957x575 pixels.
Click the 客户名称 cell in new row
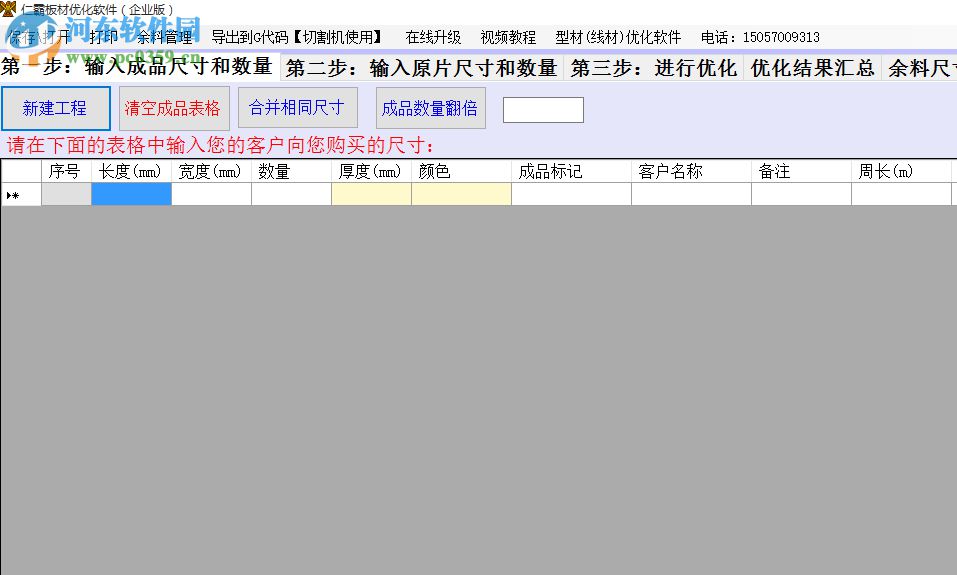[x=691, y=194]
